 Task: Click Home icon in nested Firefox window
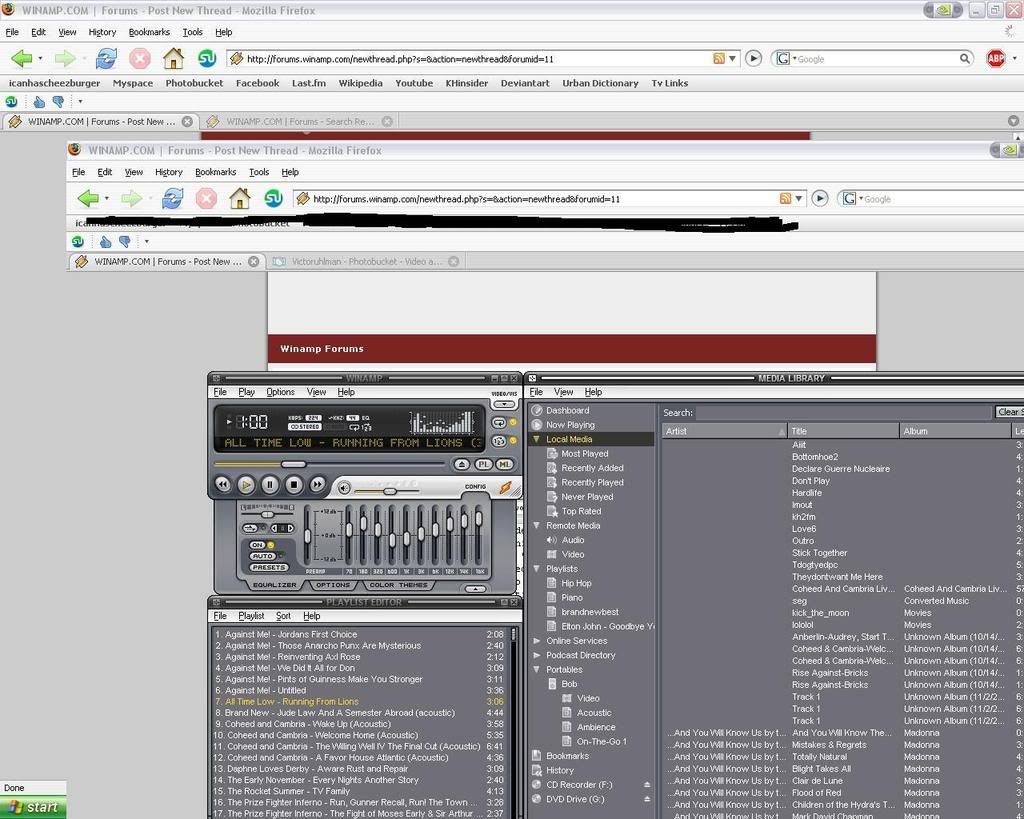point(240,199)
